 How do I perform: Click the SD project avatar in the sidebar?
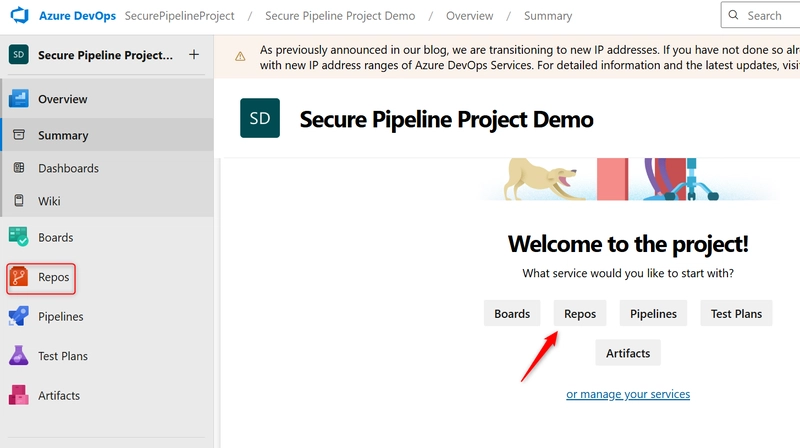click(x=18, y=55)
